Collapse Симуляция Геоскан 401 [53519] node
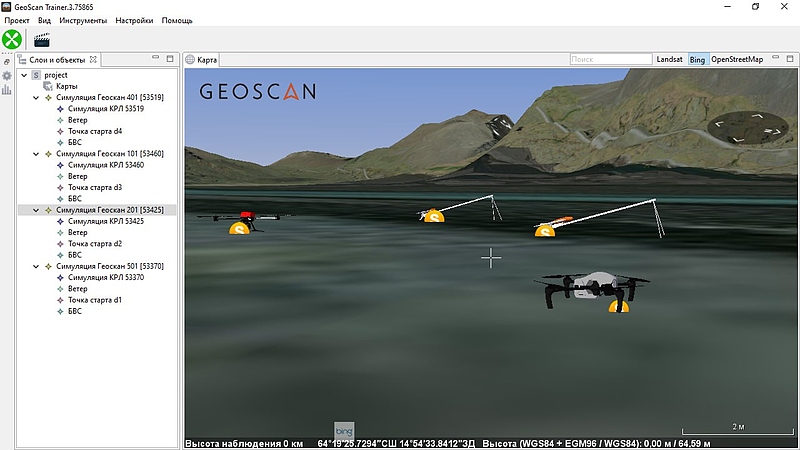 click(36, 97)
